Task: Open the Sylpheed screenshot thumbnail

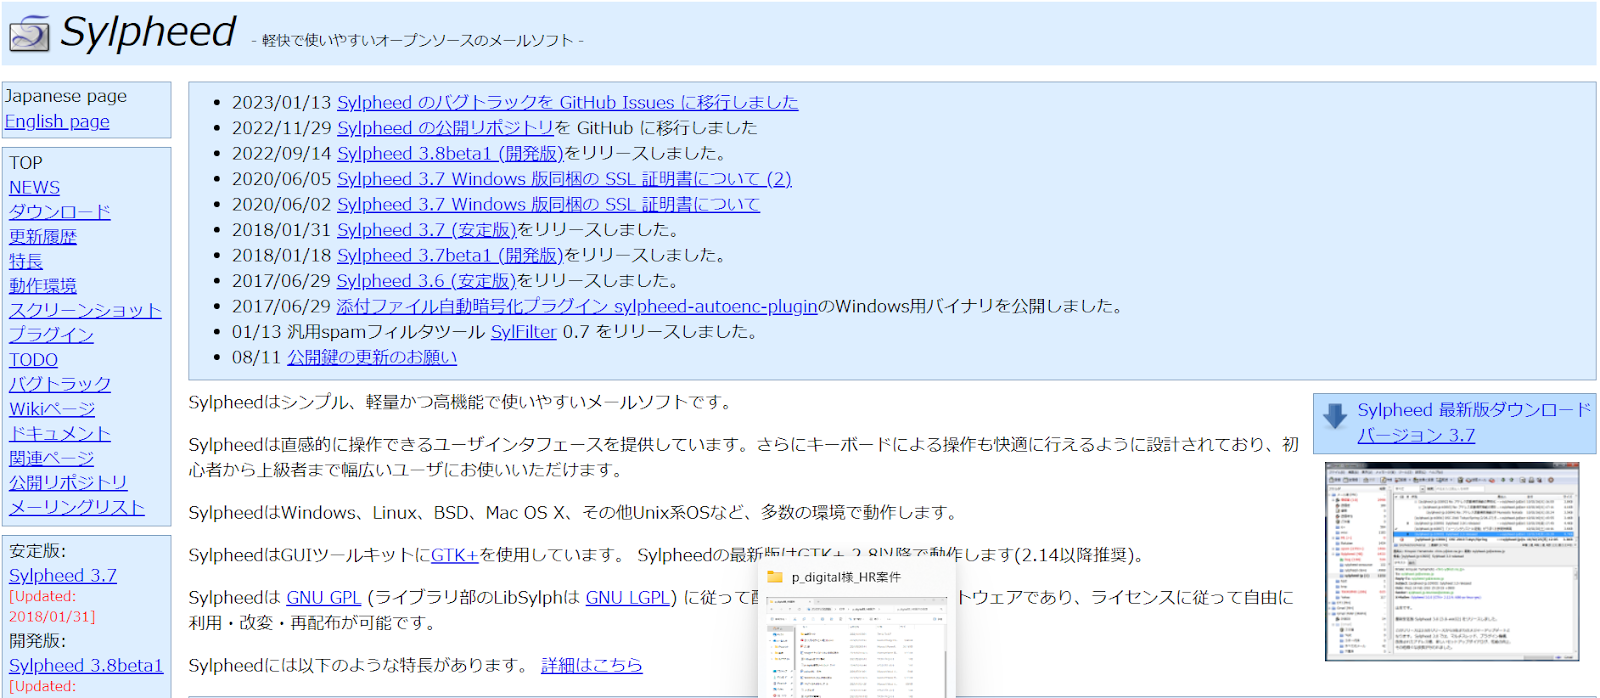Action: coord(1452,562)
